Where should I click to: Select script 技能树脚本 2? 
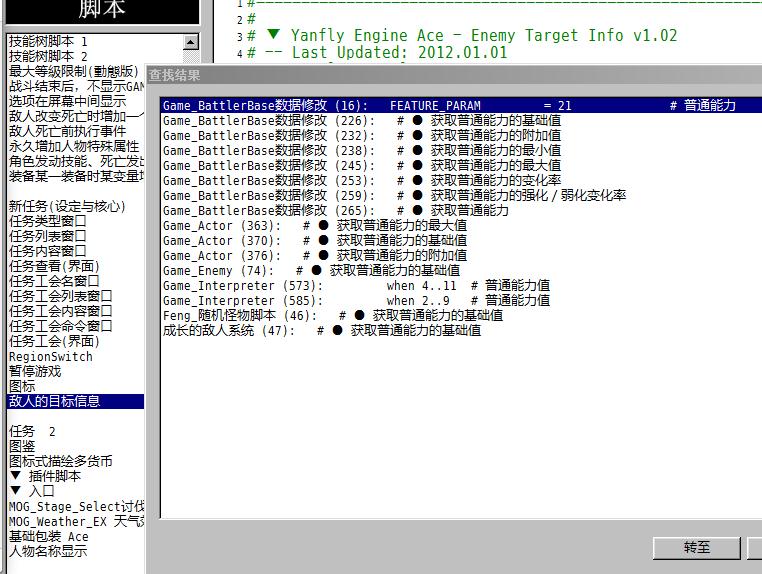[x=48, y=56]
